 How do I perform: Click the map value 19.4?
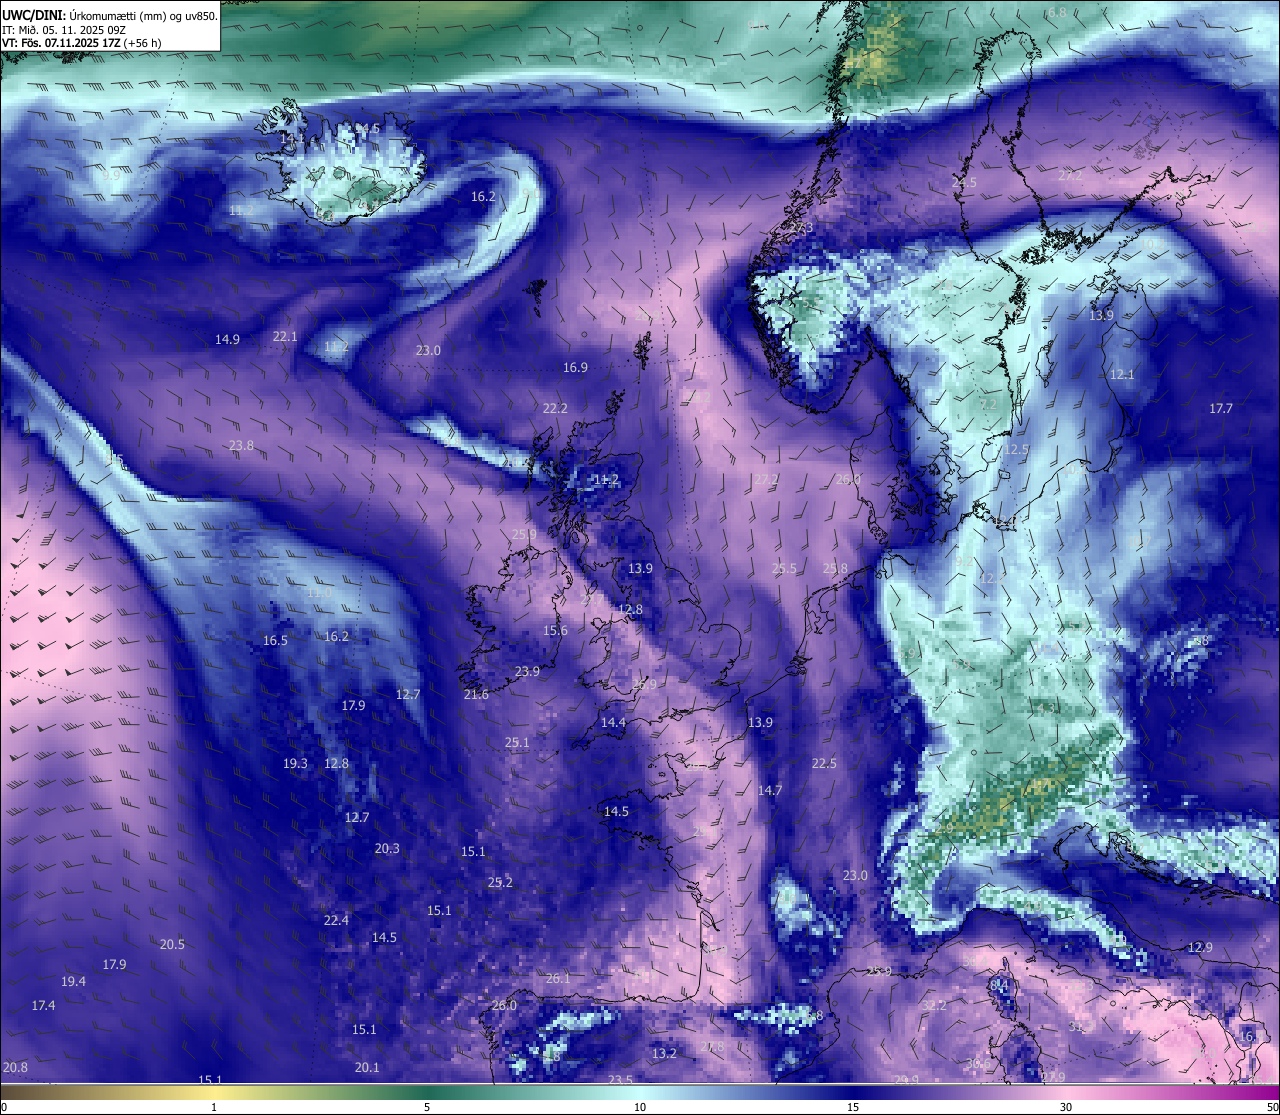pyautogui.click(x=73, y=982)
